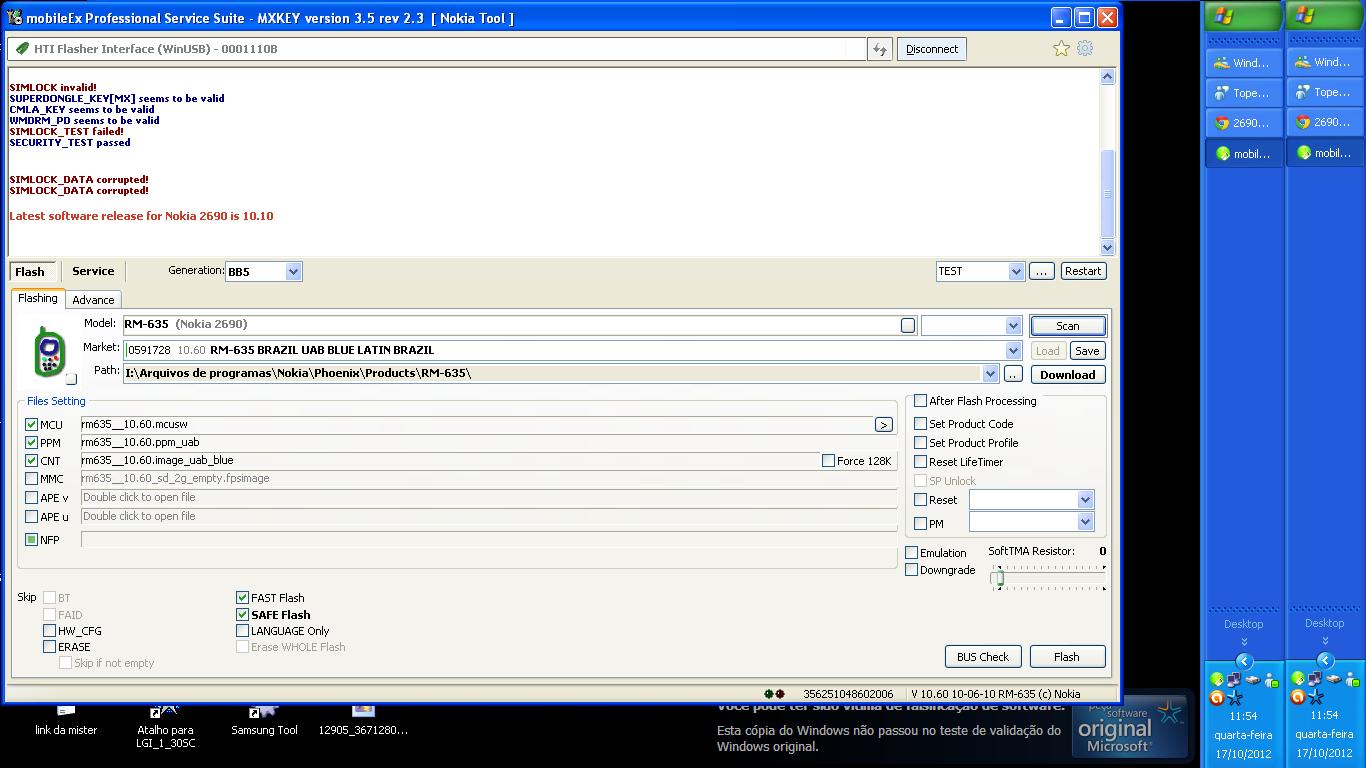Disable FAST Flash option
1366x768 pixels.
coord(242,598)
